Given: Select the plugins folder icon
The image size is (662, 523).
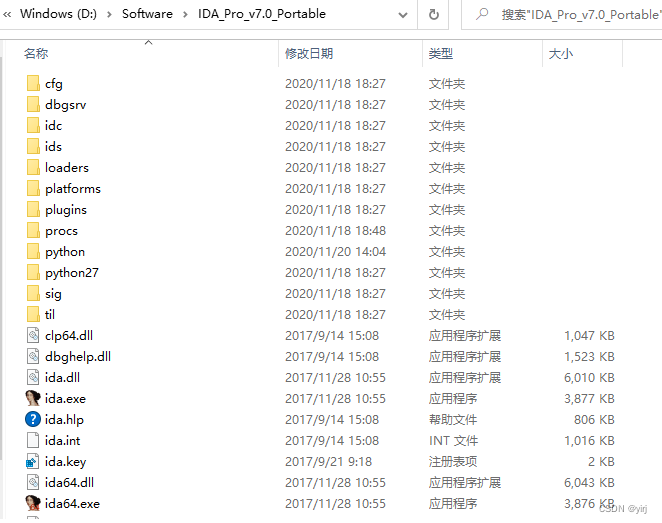Looking at the screenshot, I should point(33,209).
